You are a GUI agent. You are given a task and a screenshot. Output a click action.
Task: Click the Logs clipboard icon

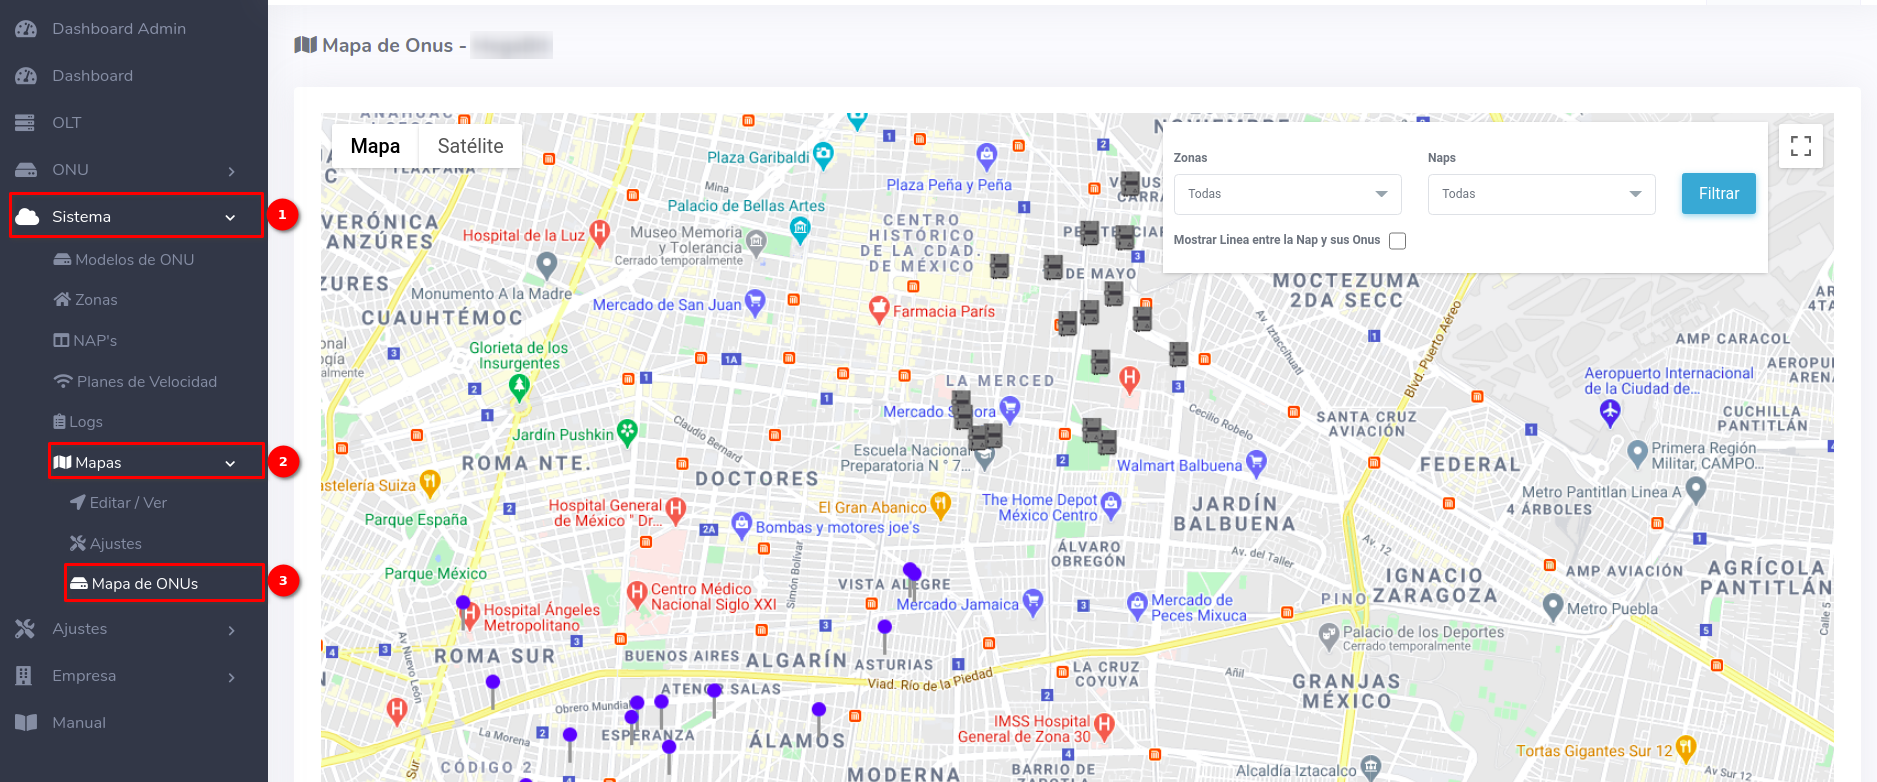(x=60, y=422)
